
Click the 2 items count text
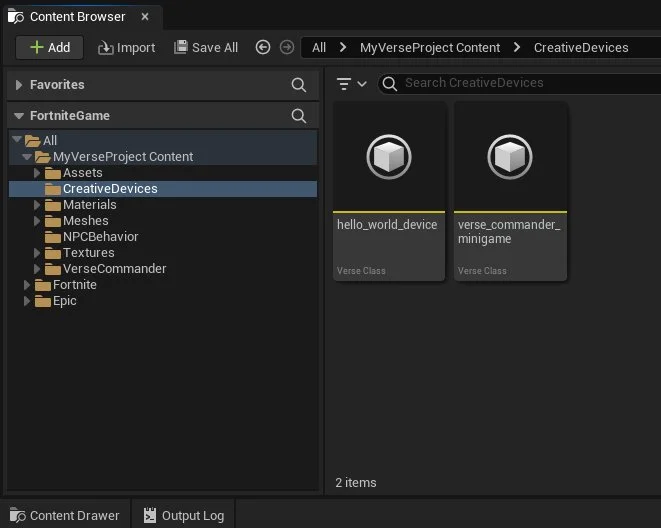[356, 482]
